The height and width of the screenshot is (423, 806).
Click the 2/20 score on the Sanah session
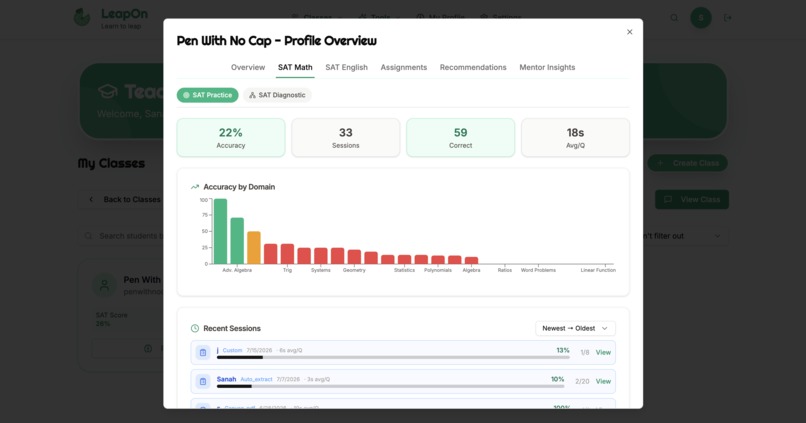tap(582, 381)
